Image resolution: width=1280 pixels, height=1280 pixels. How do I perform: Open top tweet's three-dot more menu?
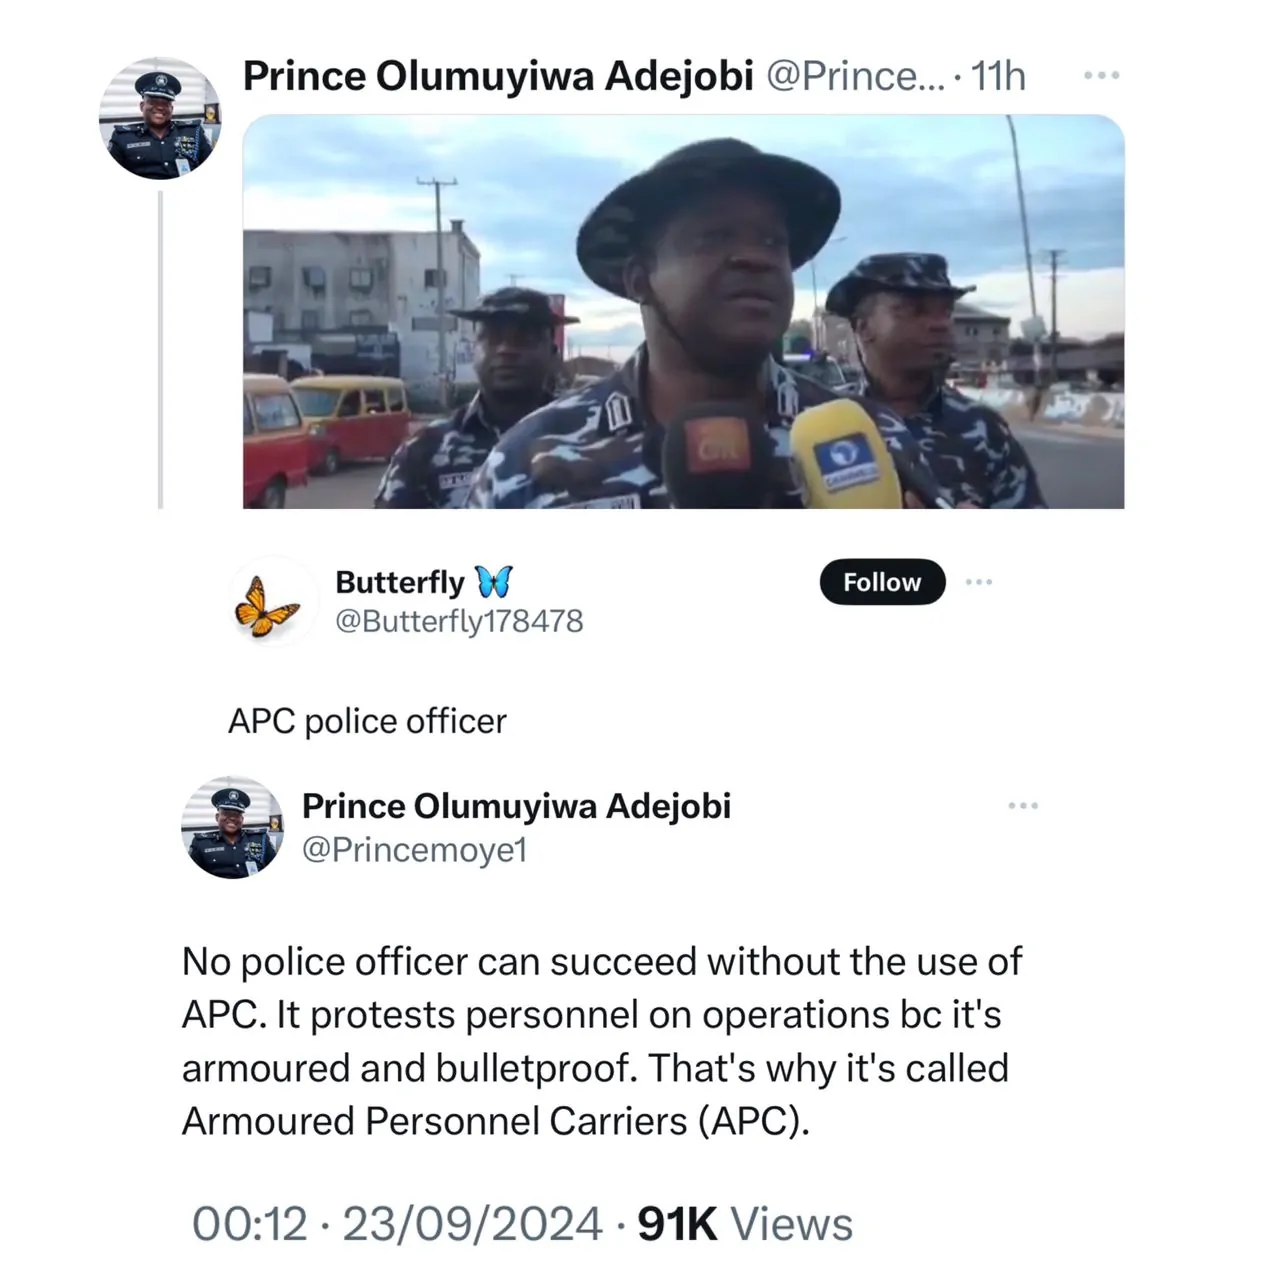click(x=1101, y=76)
